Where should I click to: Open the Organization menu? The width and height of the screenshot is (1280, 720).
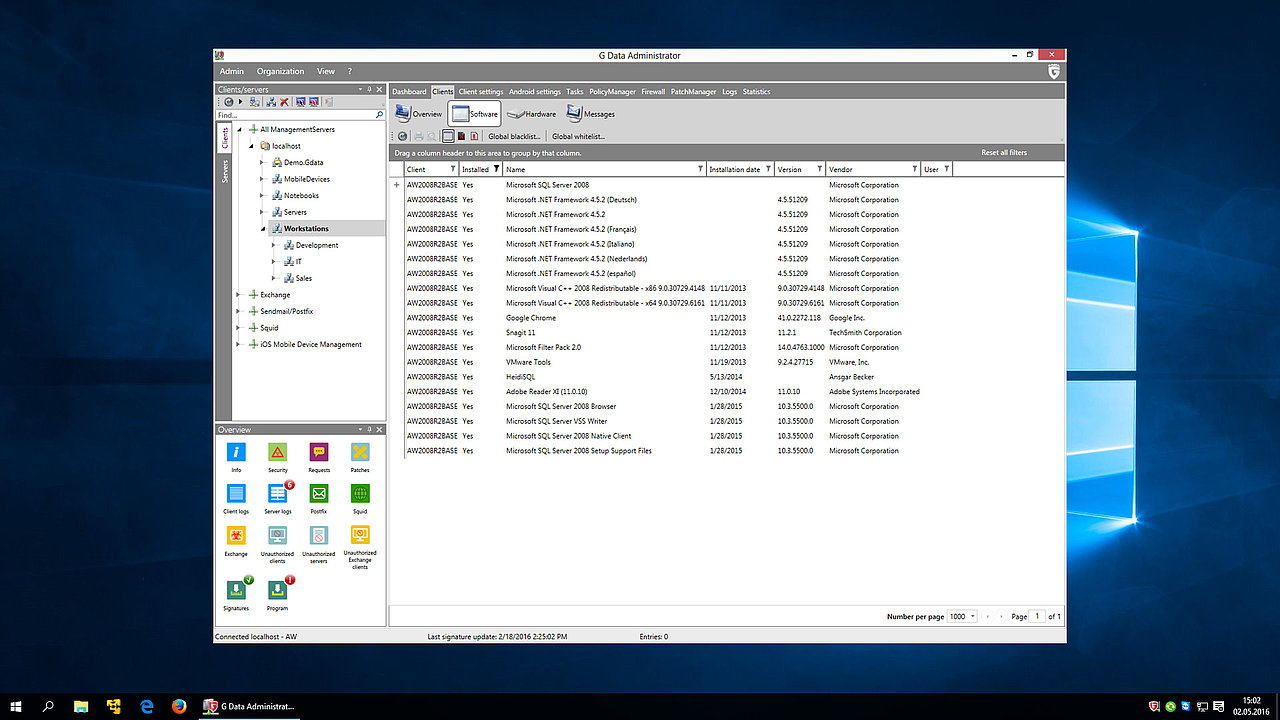(x=280, y=72)
